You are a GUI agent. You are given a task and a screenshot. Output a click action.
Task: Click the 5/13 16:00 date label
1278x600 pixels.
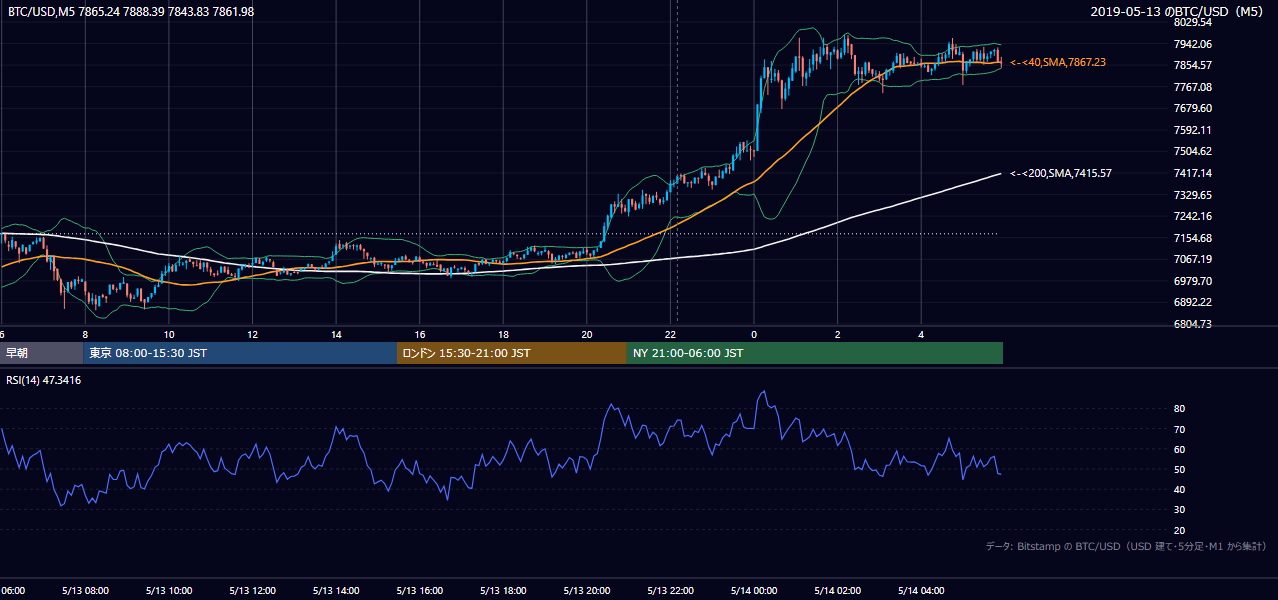coord(420,590)
